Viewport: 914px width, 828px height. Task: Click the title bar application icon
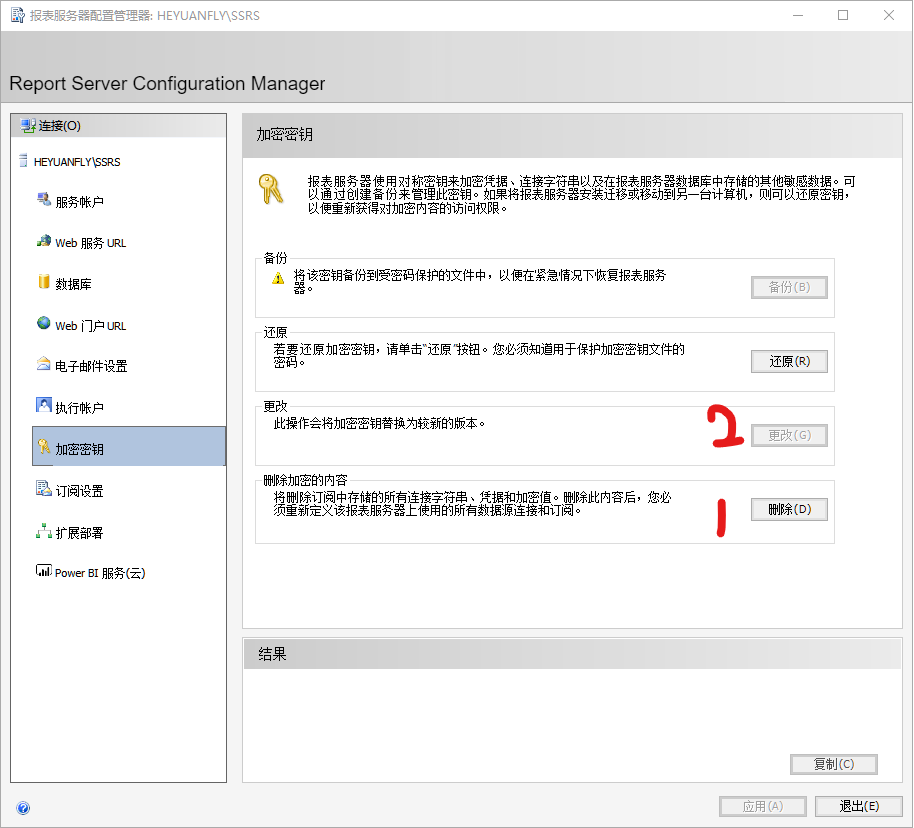click(x=17, y=15)
